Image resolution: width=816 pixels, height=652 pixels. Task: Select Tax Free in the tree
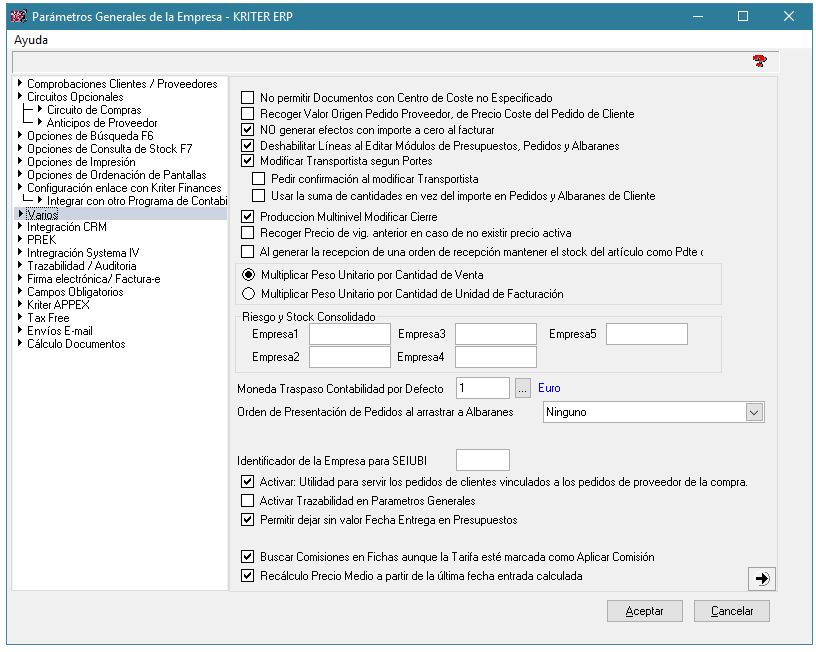click(x=48, y=318)
